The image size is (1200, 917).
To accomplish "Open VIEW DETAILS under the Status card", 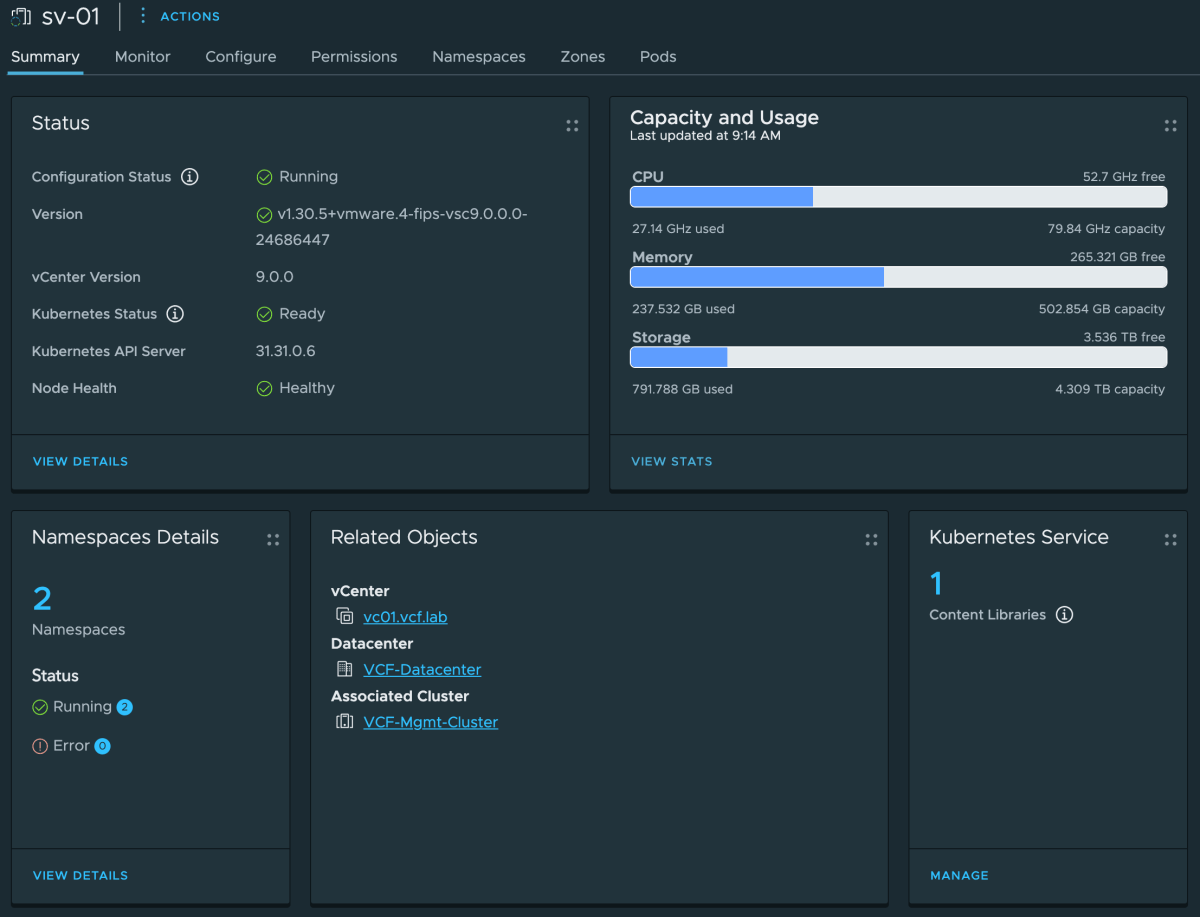I will (x=80, y=461).
